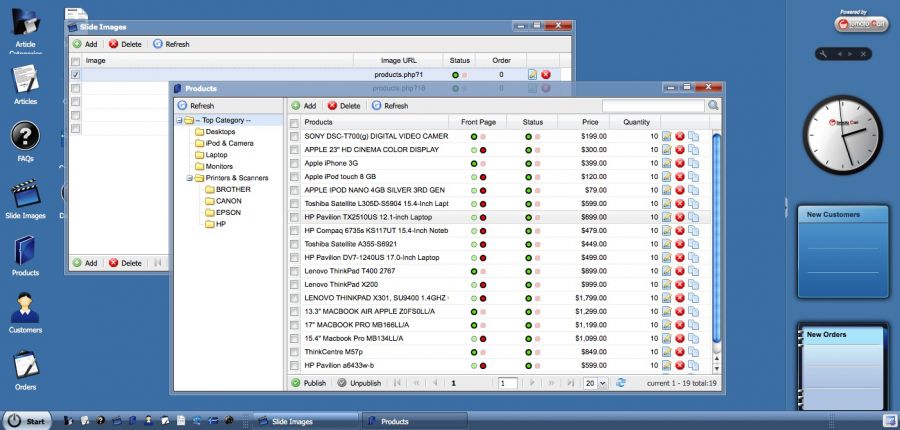900x430 pixels.
Task: Collapse the Printers & Scanners tree node
Action: pyautogui.click(x=190, y=178)
